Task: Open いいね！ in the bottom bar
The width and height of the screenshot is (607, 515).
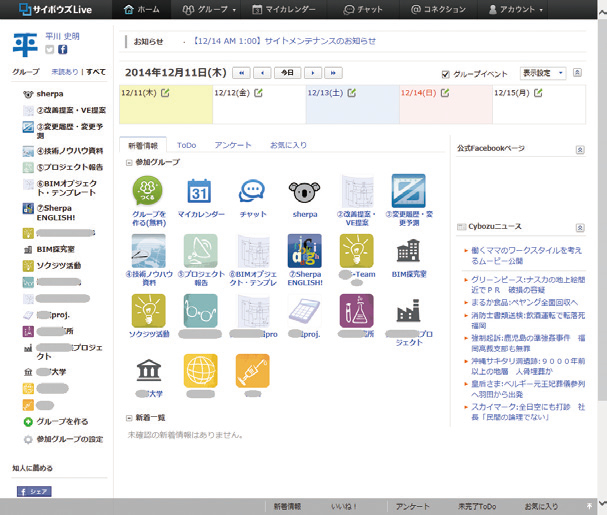Action: pos(343,506)
